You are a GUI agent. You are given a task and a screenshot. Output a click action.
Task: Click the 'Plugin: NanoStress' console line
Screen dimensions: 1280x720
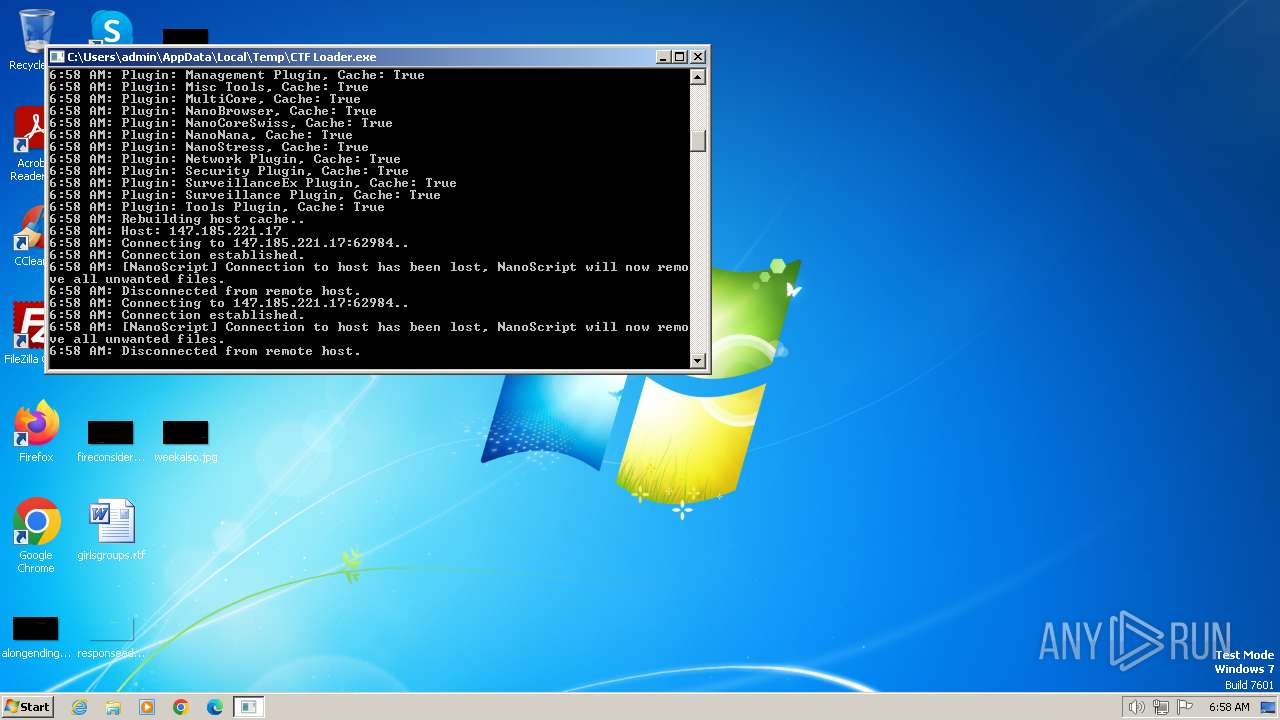tap(209, 147)
